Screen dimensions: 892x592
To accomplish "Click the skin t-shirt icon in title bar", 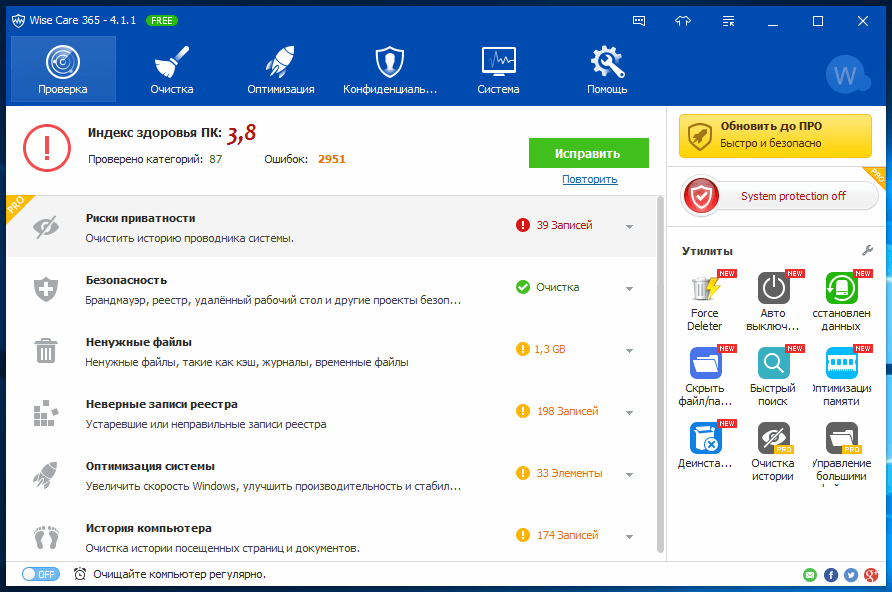I will pos(683,21).
